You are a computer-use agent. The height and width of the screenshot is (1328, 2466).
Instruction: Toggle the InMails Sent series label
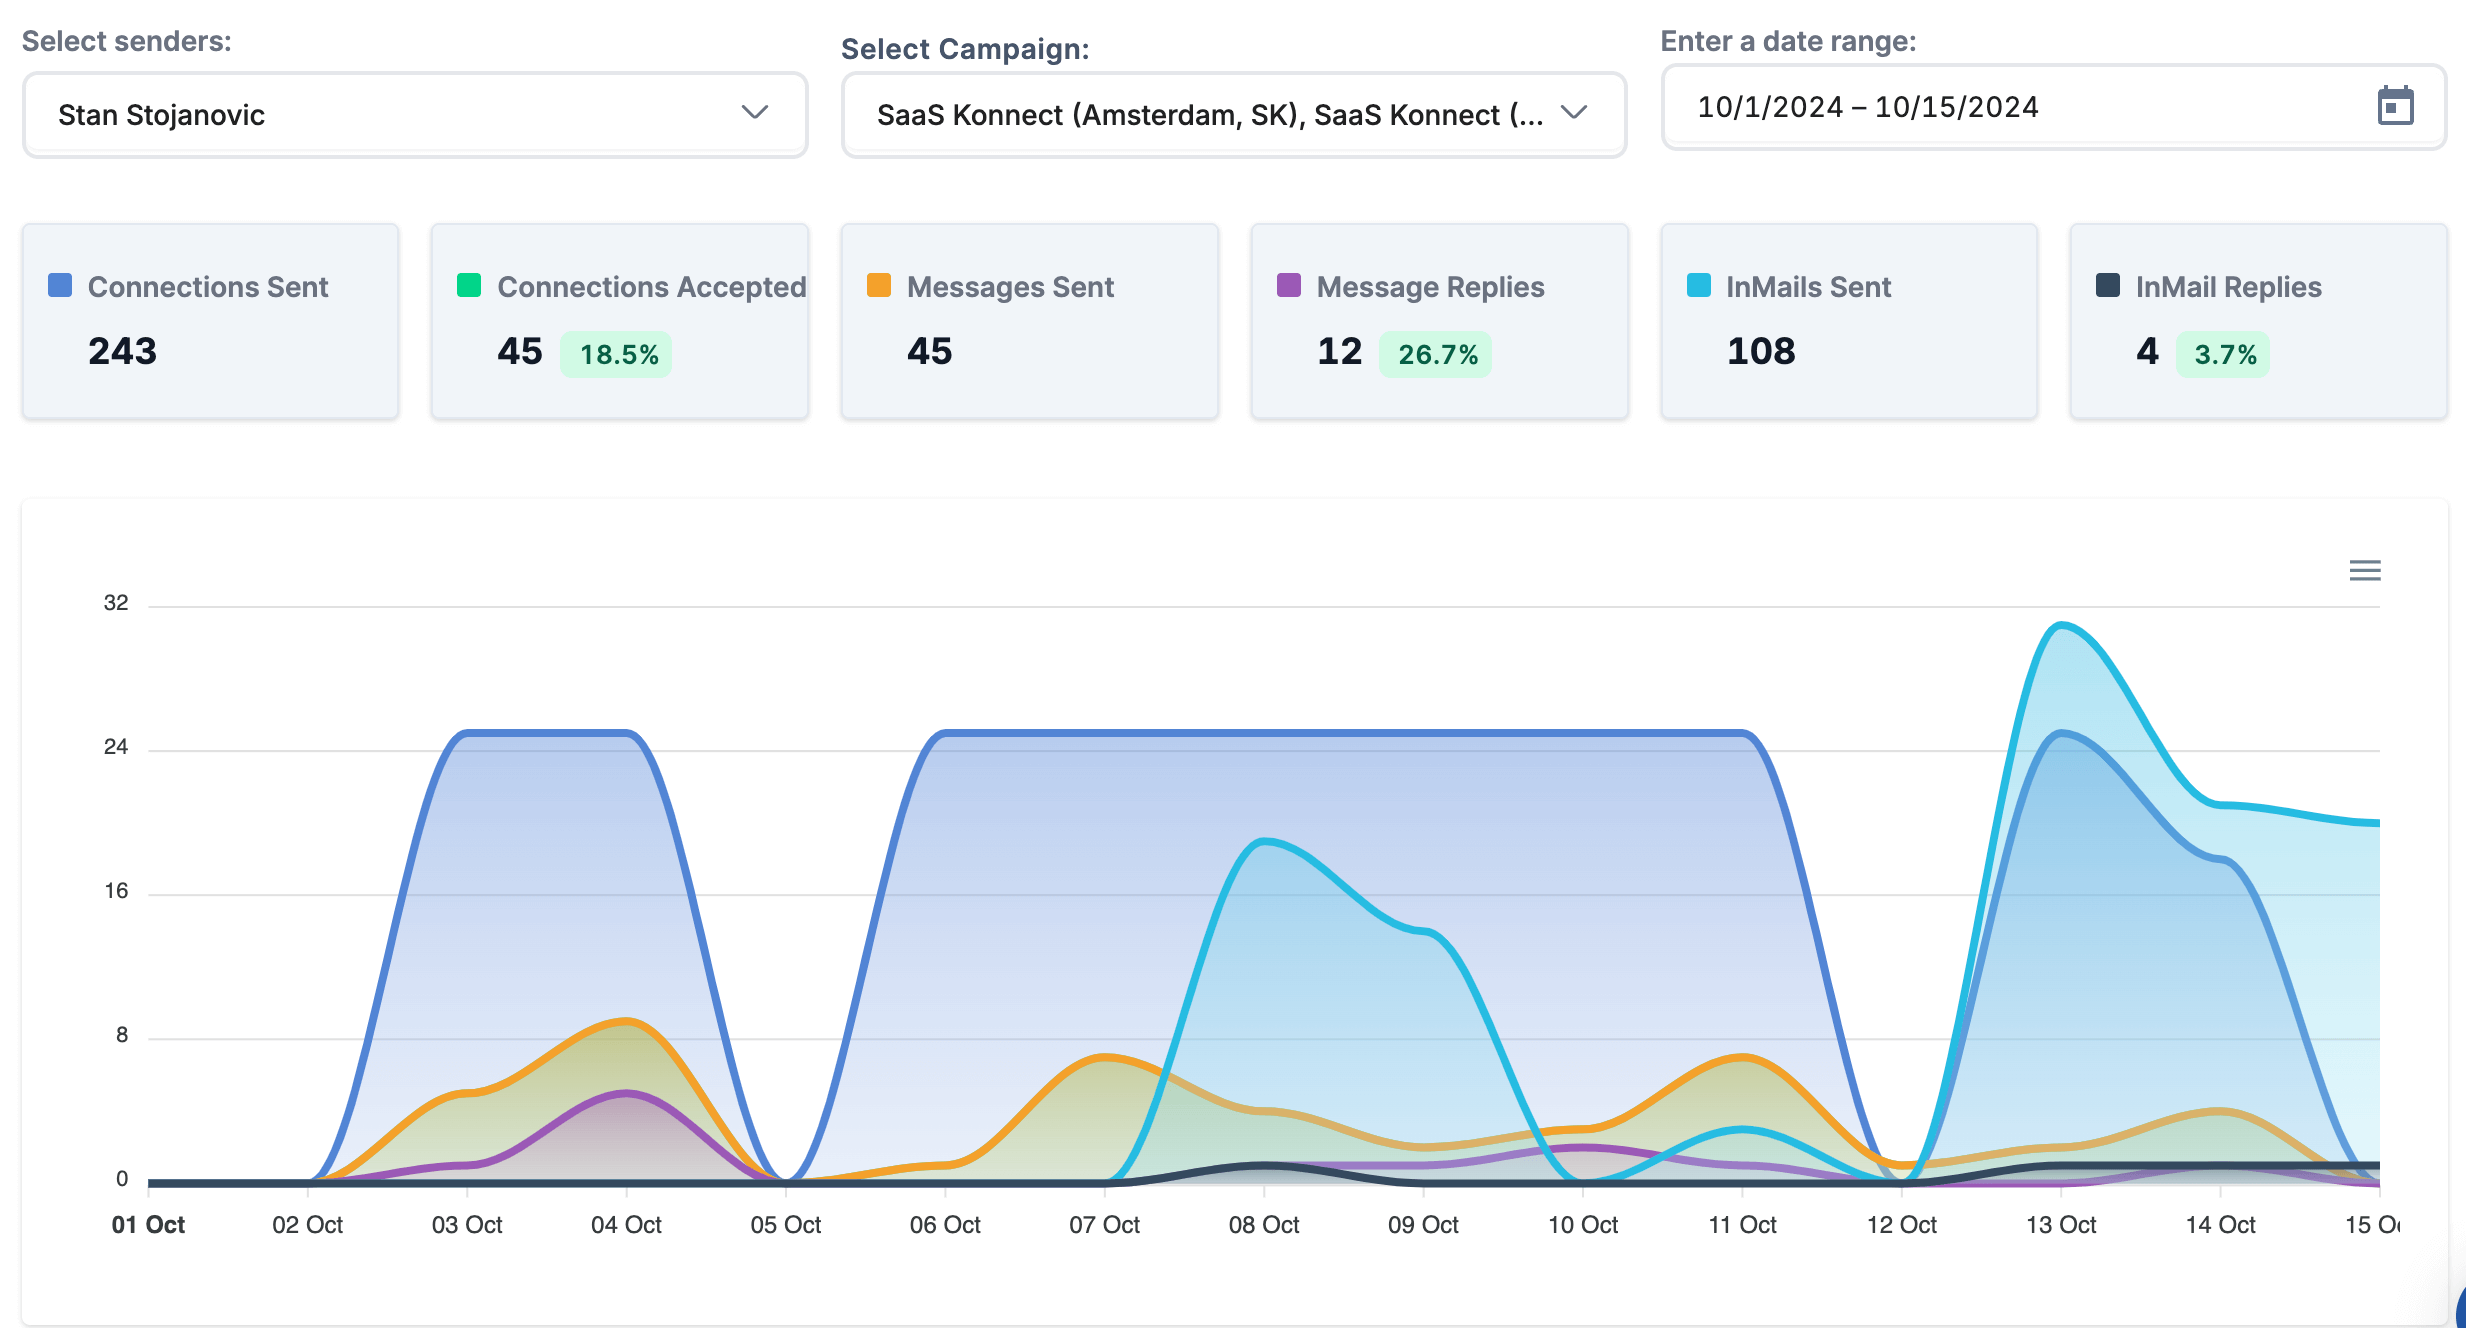point(1809,287)
